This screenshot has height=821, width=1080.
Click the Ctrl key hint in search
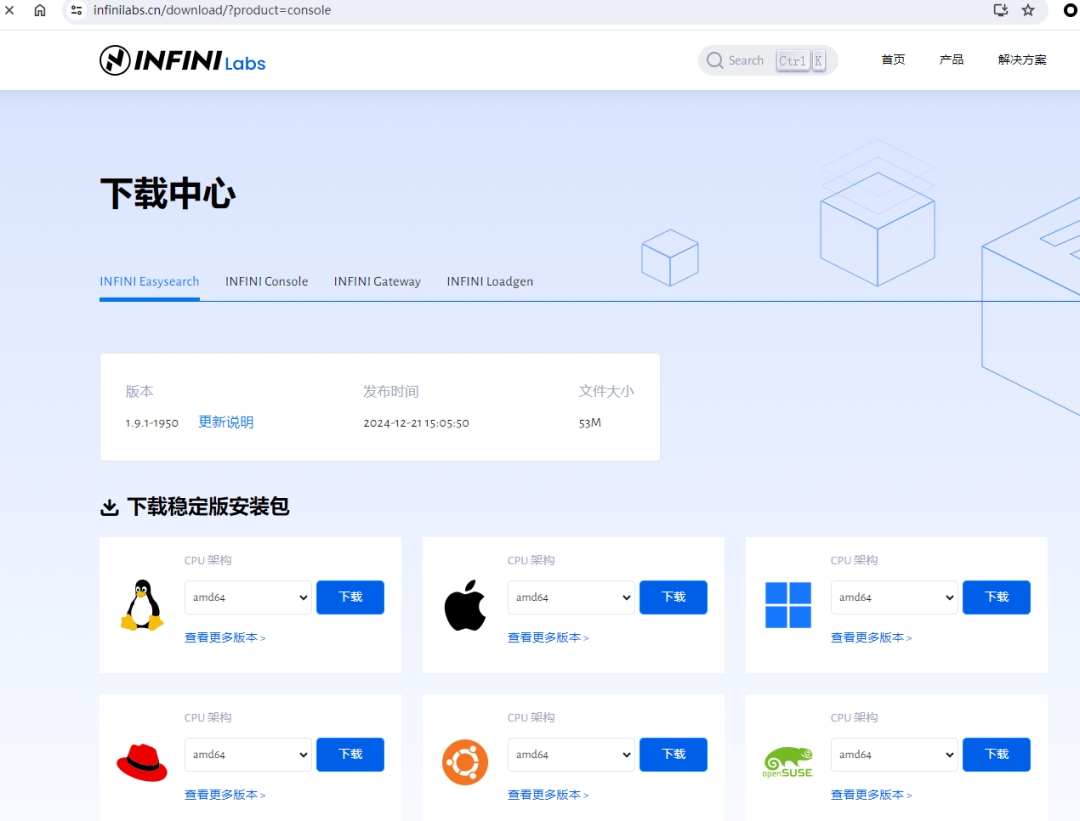click(792, 61)
